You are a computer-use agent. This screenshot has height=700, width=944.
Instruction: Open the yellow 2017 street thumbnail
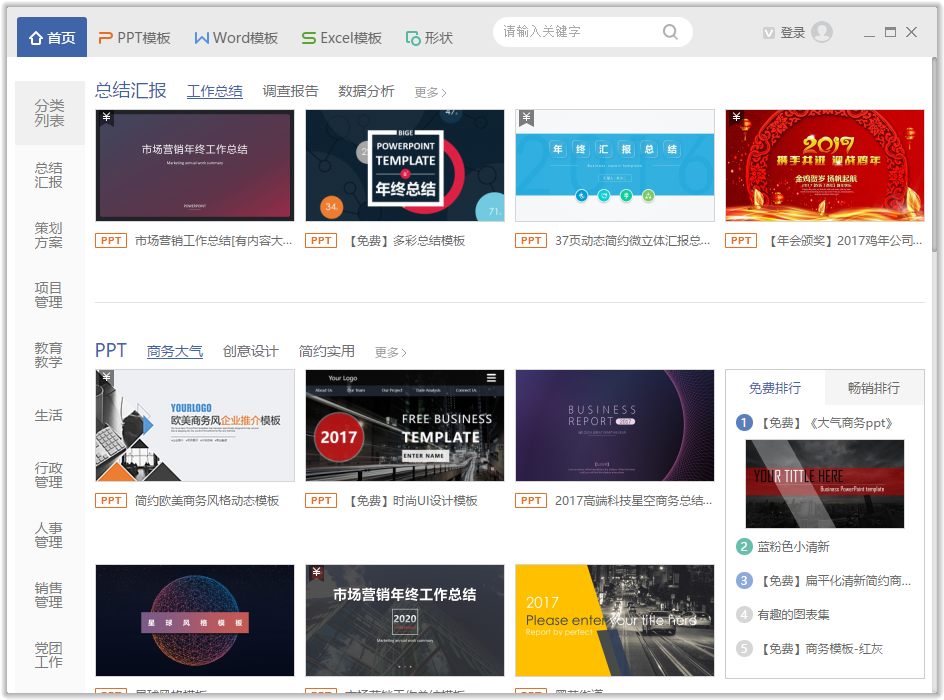point(615,621)
